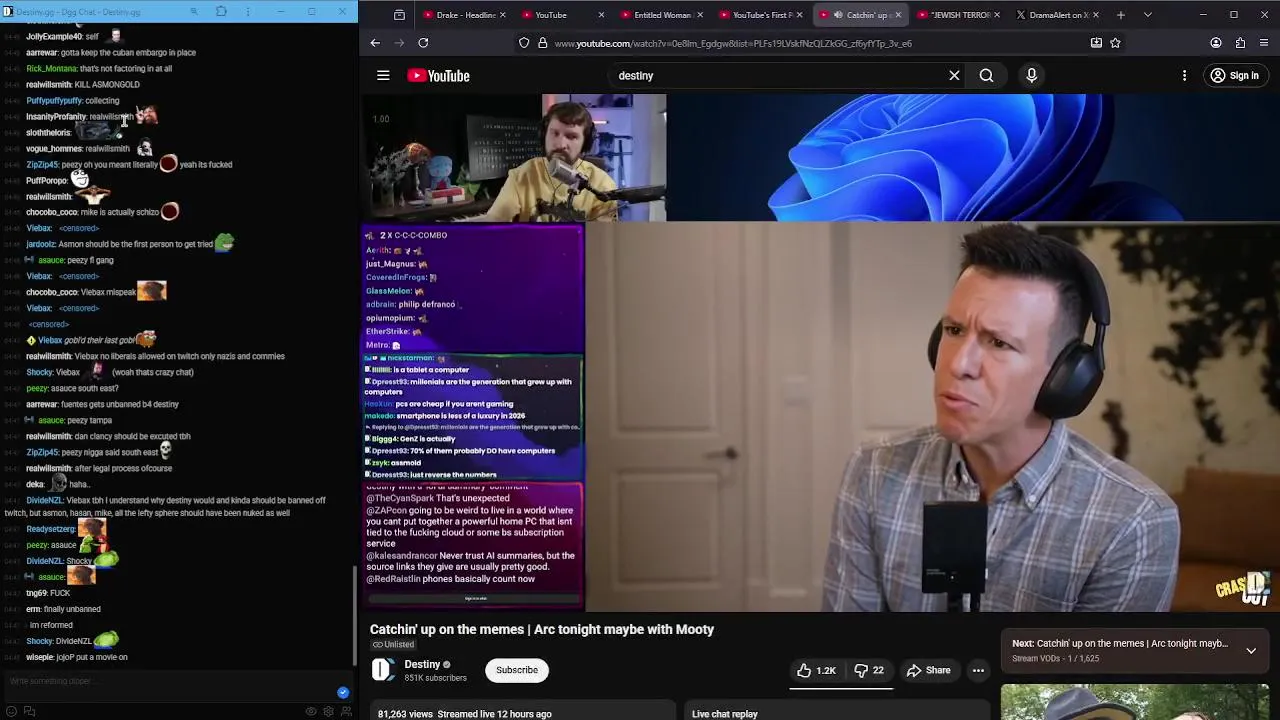Screen dimensions: 1280x720
Task: Click username wiseple in chat
Action: coord(40,657)
